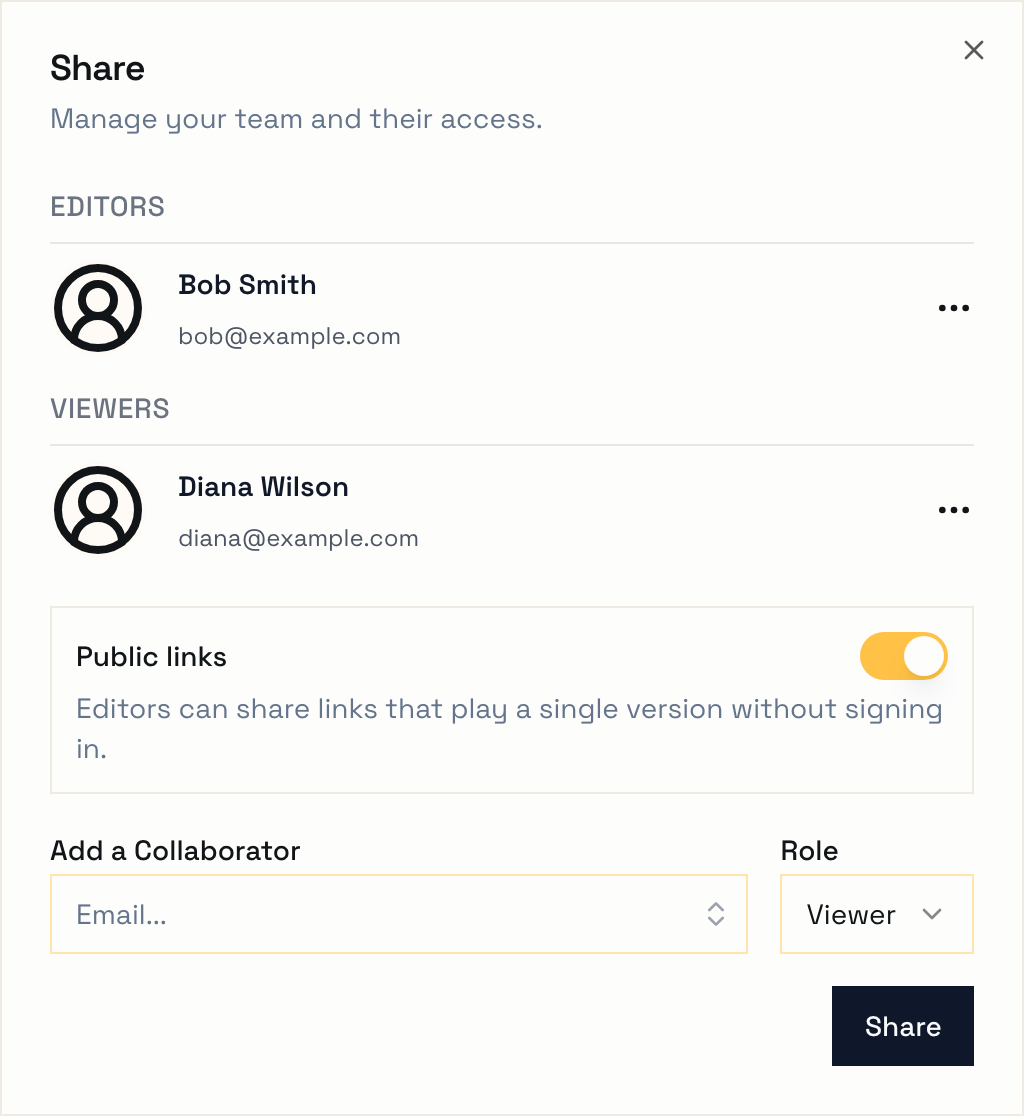Click Diana Wilson's avatar icon
The image size is (1024, 1116).
[98, 510]
